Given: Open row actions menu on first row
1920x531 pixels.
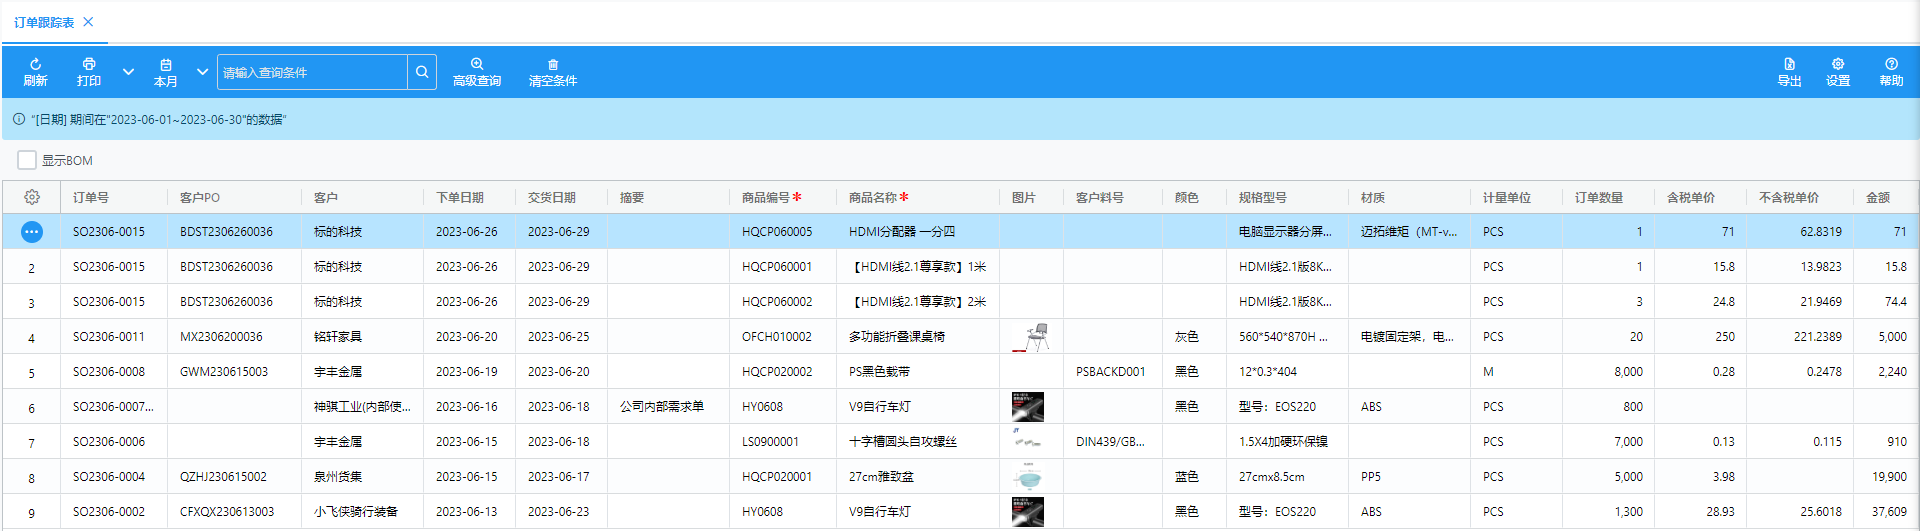Looking at the screenshot, I should 32,232.
